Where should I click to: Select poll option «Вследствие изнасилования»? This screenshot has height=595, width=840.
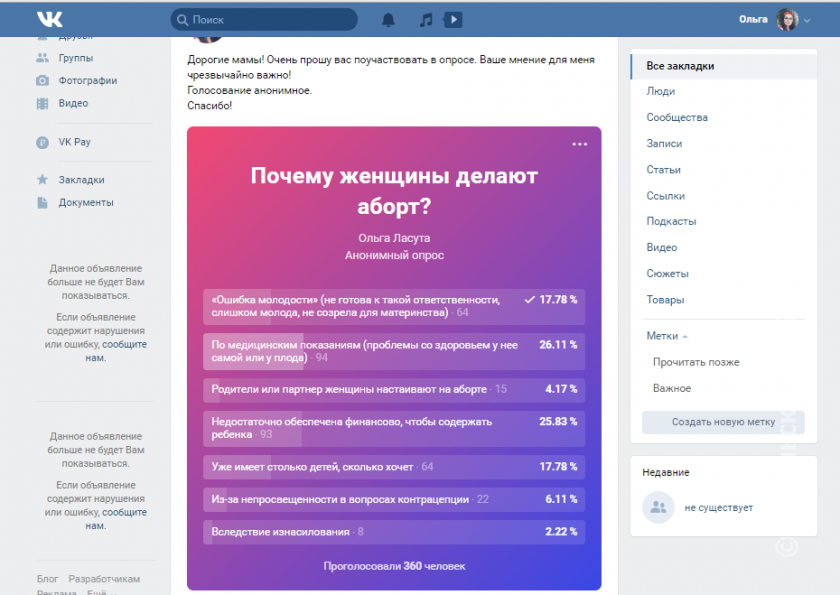[393, 532]
